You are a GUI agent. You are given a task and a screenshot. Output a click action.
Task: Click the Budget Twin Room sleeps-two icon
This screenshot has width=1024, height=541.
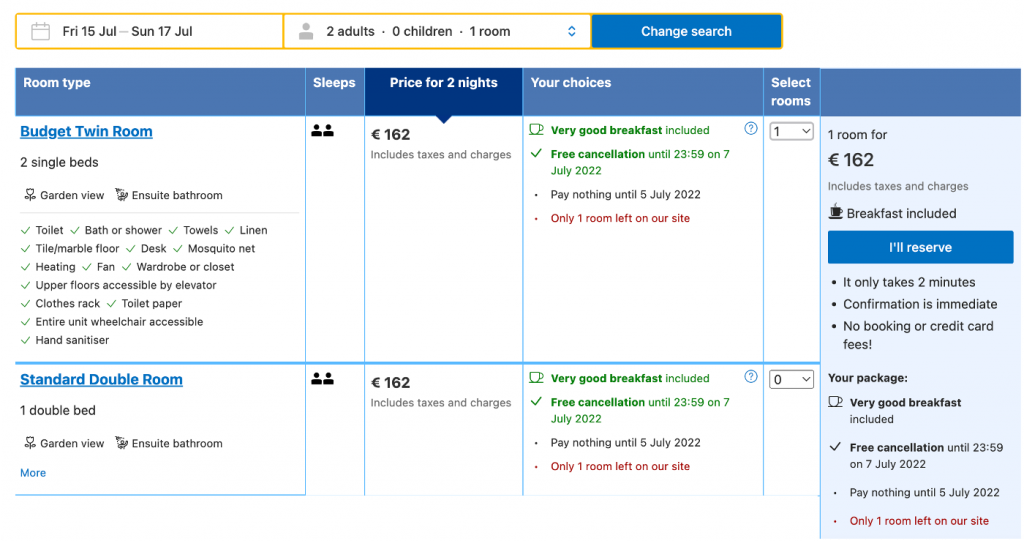coord(322,131)
